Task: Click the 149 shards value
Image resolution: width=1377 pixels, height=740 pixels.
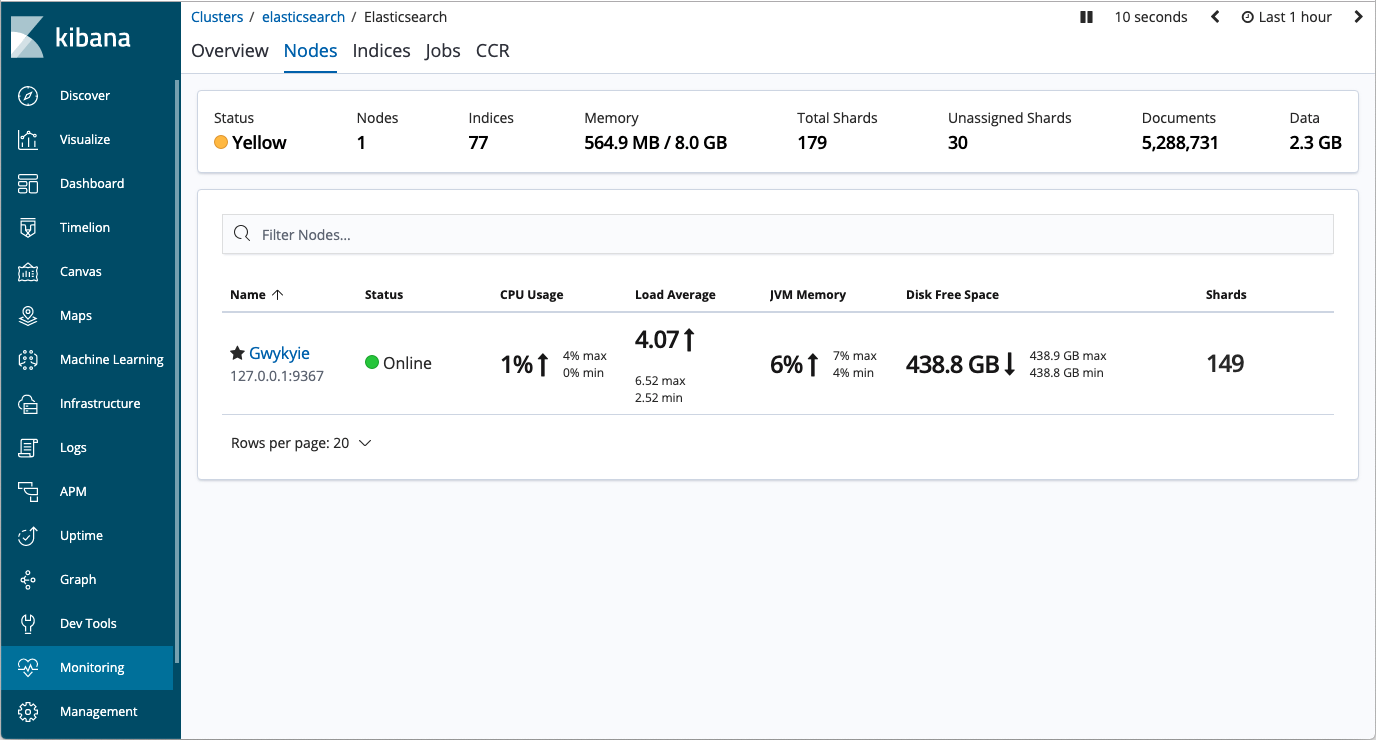Action: [1225, 364]
